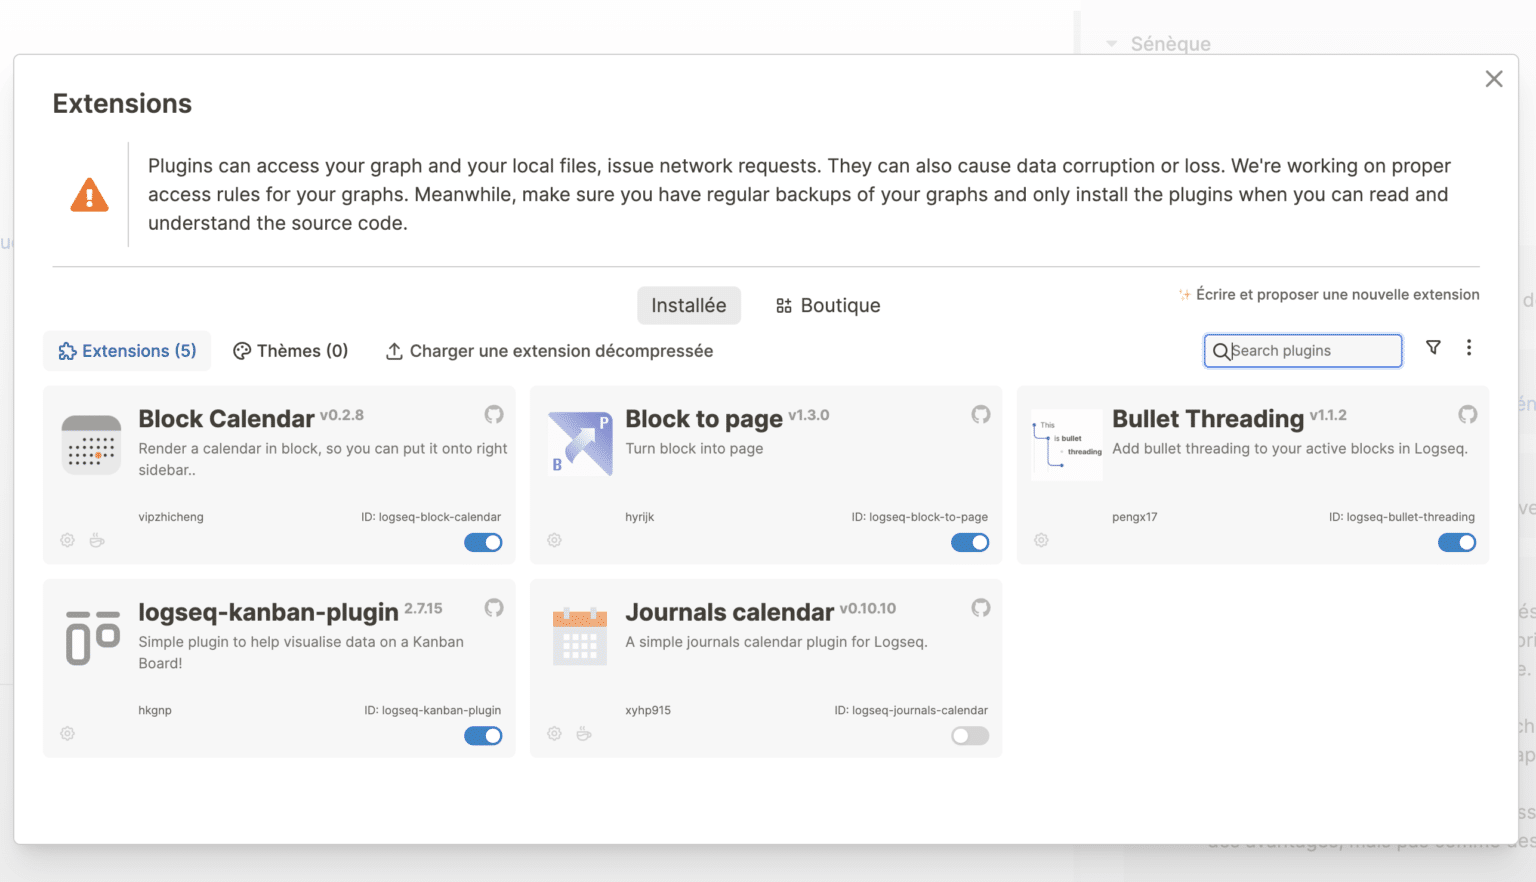Viewport: 1536px width, 882px height.
Task: Click the sponsor coffee icon for Journals calendar
Action: point(584,733)
